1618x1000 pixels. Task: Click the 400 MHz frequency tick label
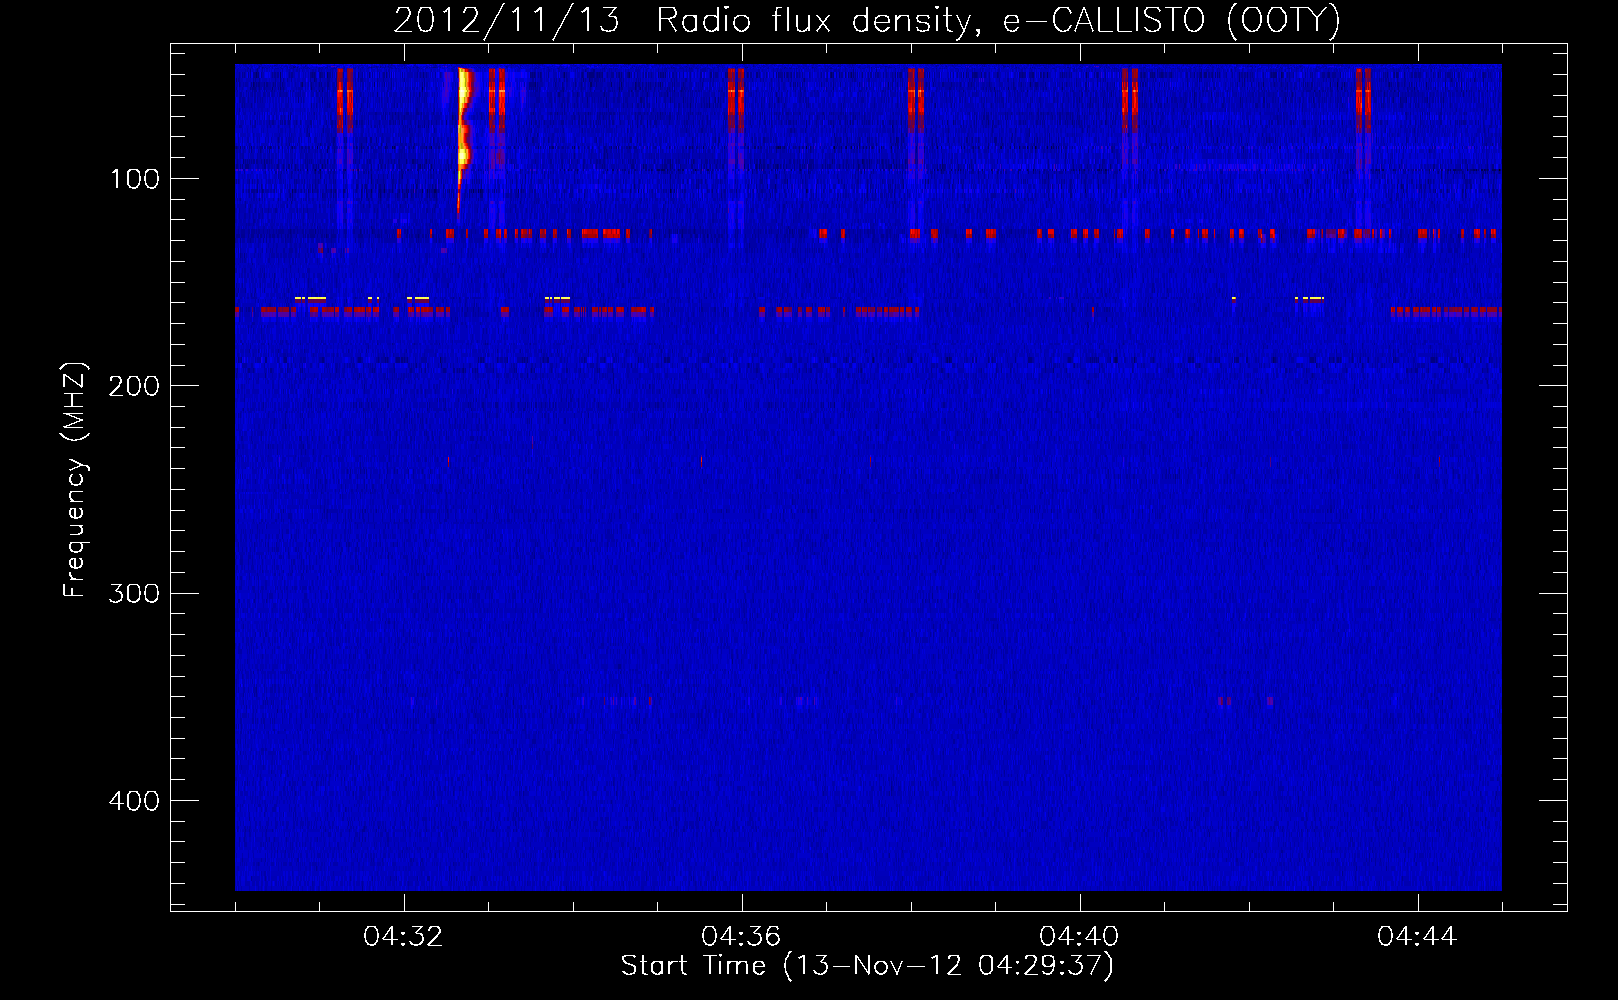pyautogui.click(x=134, y=800)
